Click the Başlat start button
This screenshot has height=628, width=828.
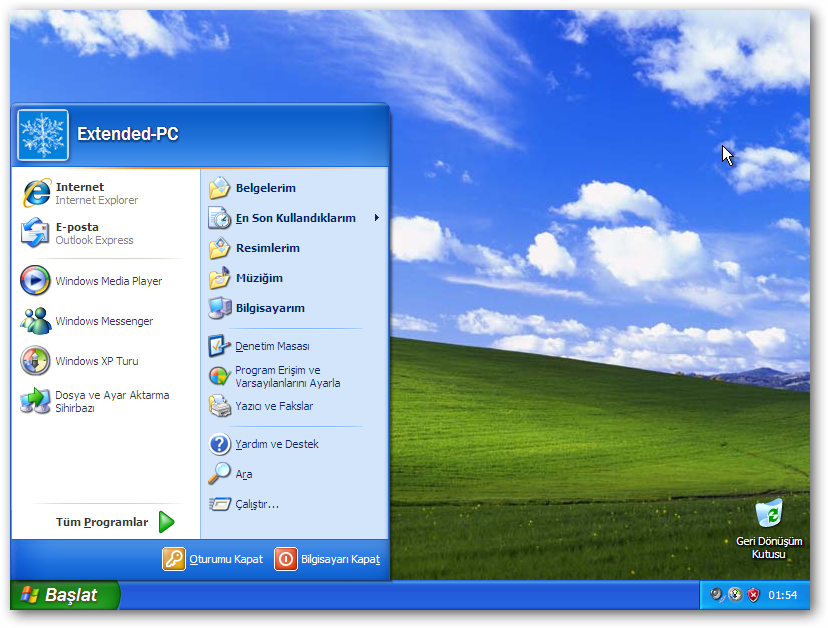tap(64, 595)
